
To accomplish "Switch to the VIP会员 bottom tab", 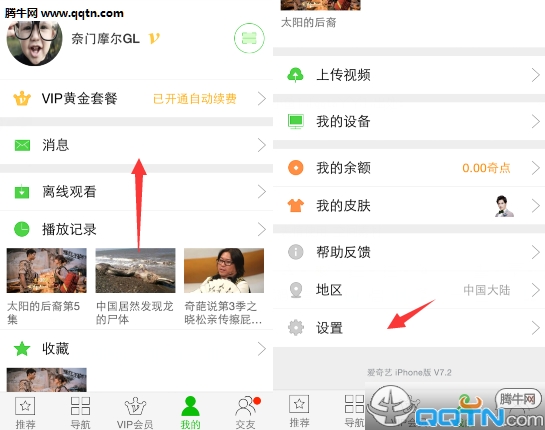I will (135, 412).
